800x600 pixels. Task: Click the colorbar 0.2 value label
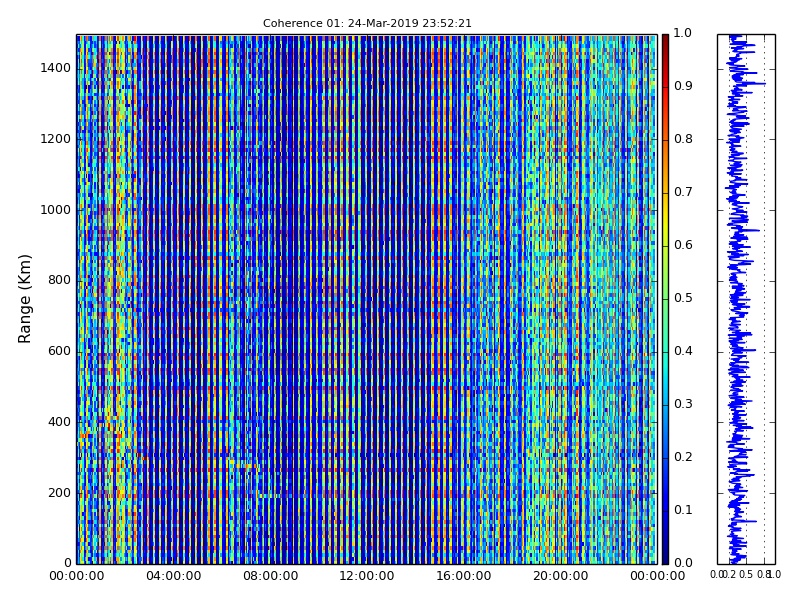coord(683,457)
